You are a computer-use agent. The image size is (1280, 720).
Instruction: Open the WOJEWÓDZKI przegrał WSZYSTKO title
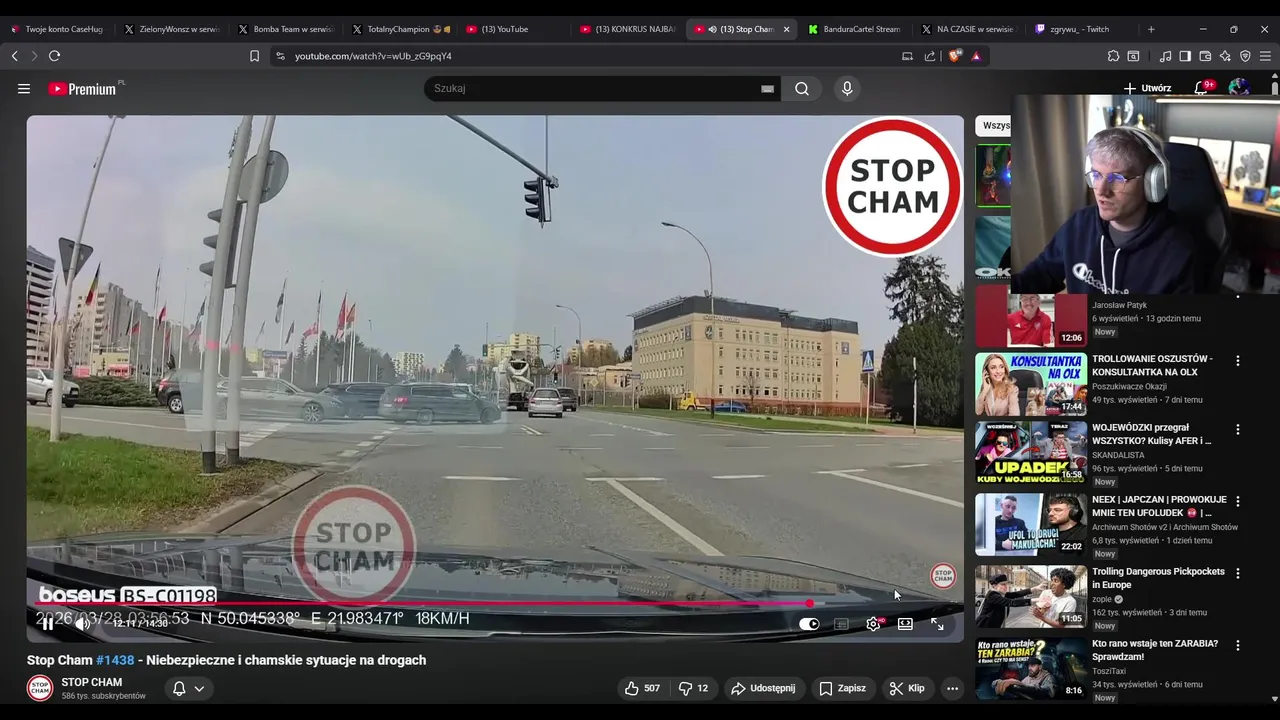tap(1152, 434)
